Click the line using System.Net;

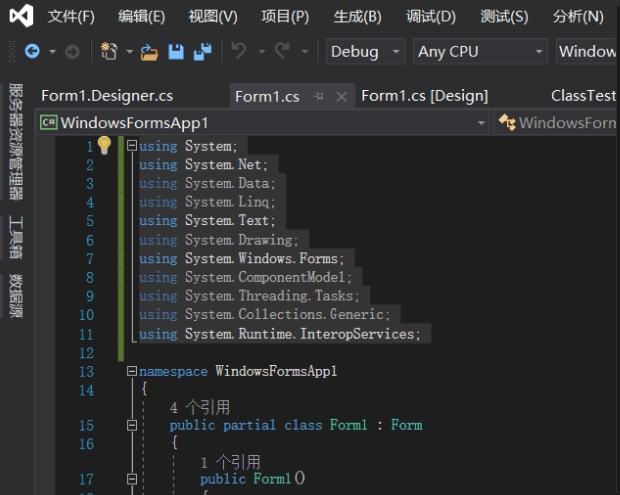[x=203, y=164]
